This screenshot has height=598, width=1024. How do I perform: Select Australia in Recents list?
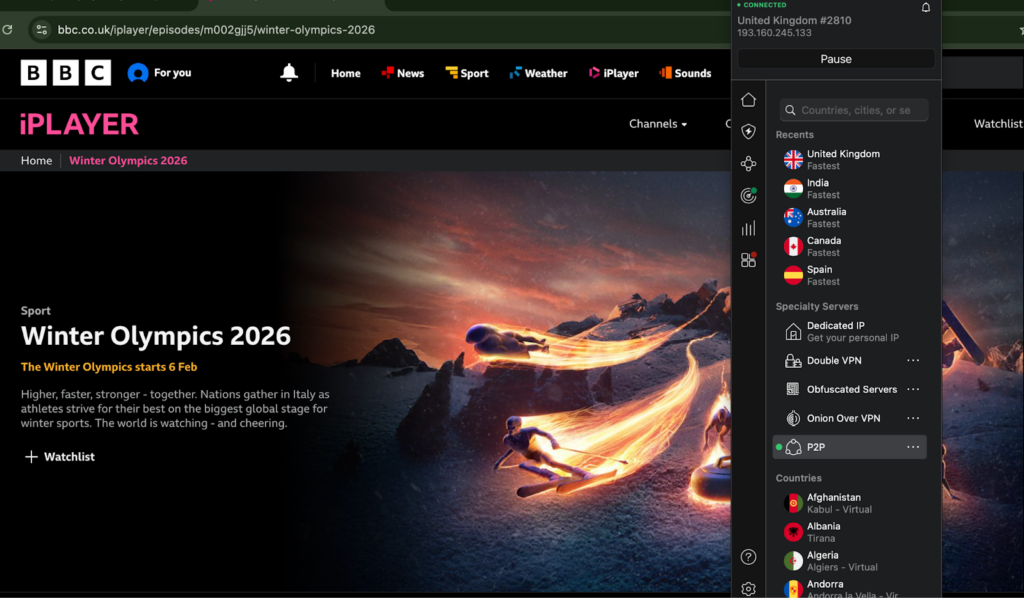click(x=849, y=217)
